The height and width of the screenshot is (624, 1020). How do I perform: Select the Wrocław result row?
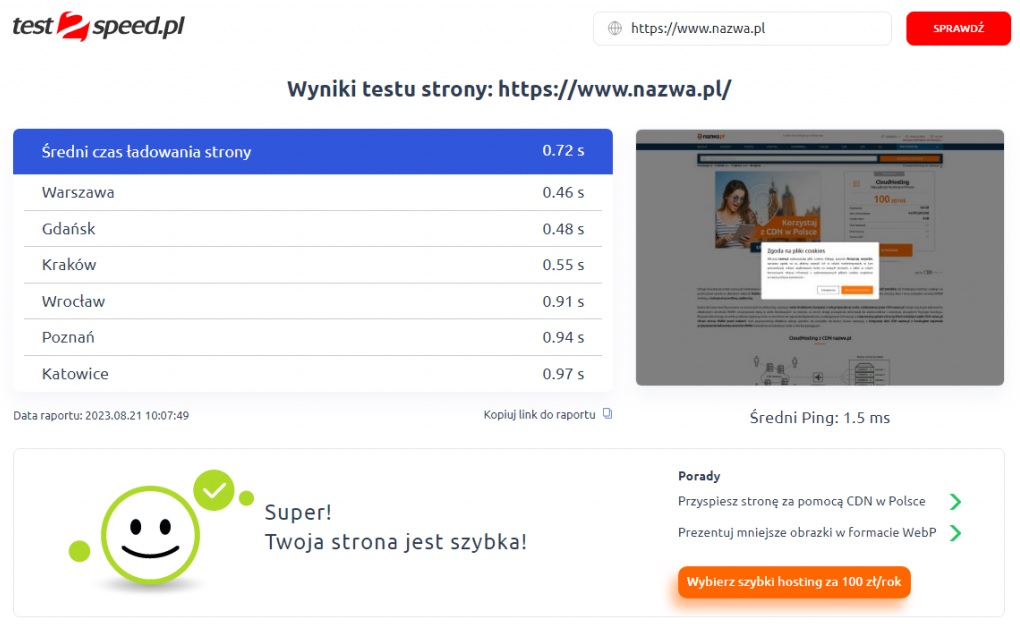312,301
